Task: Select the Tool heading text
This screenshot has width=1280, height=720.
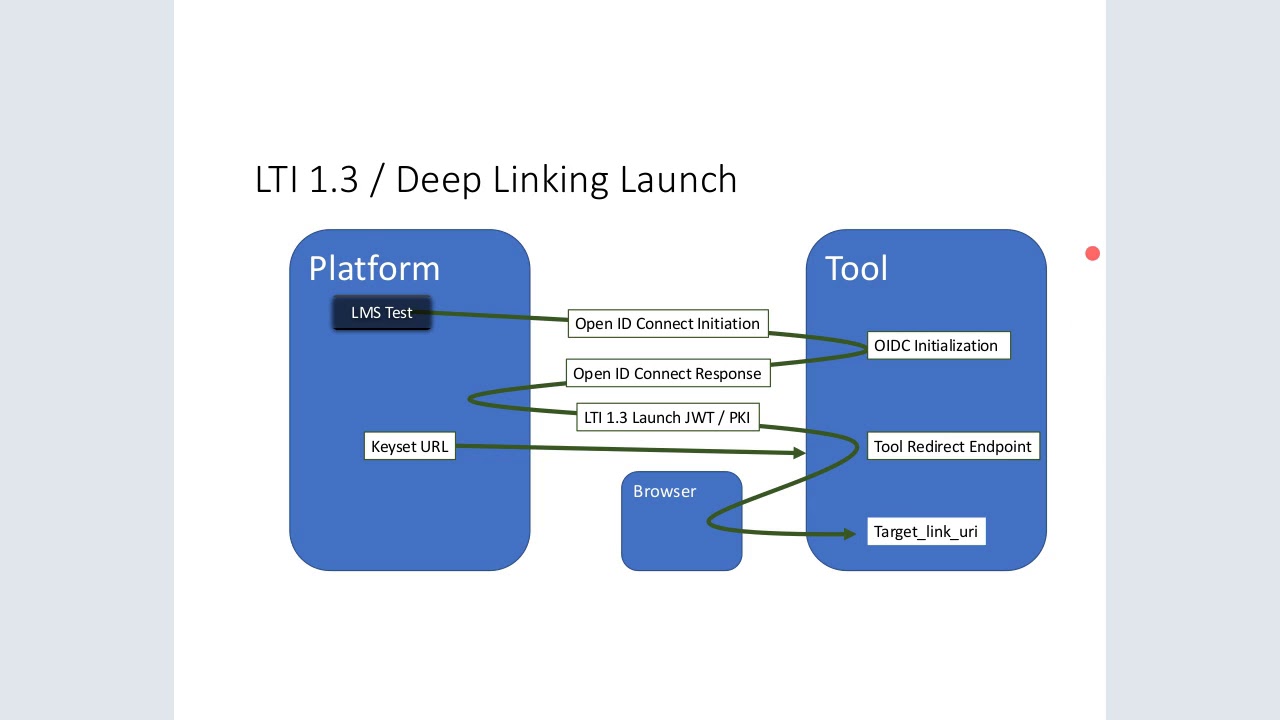Action: pyautogui.click(x=856, y=268)
